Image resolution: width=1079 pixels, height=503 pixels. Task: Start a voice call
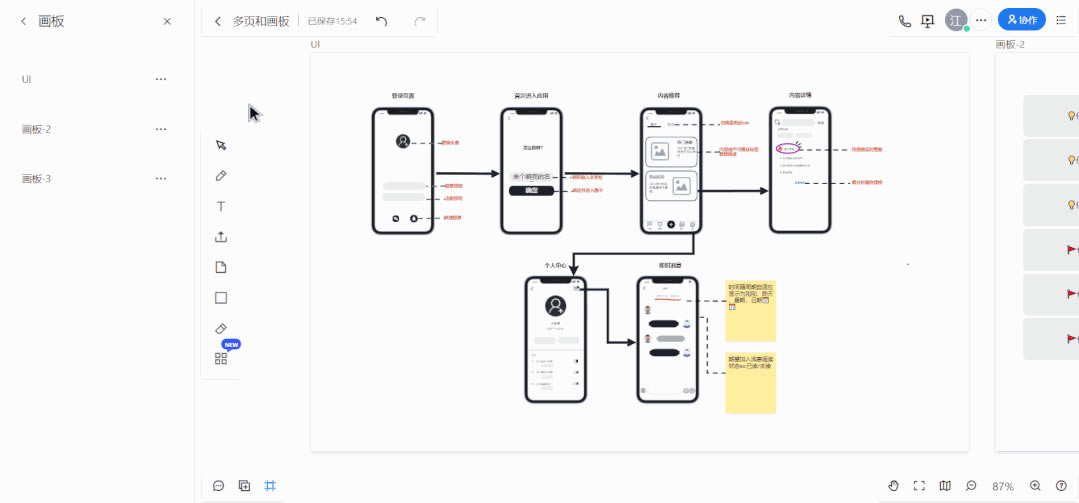coord(905,21)
